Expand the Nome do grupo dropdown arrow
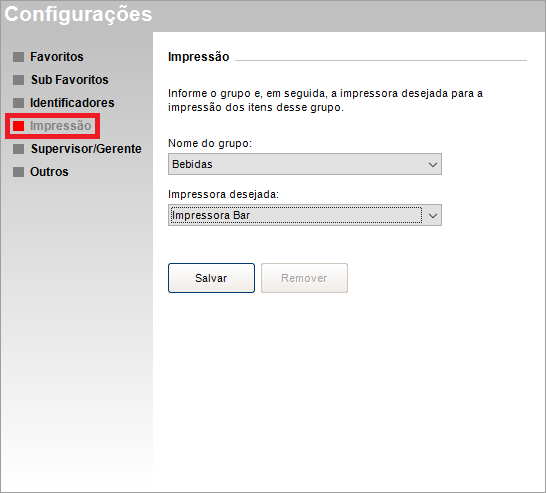 pos(433,164)
